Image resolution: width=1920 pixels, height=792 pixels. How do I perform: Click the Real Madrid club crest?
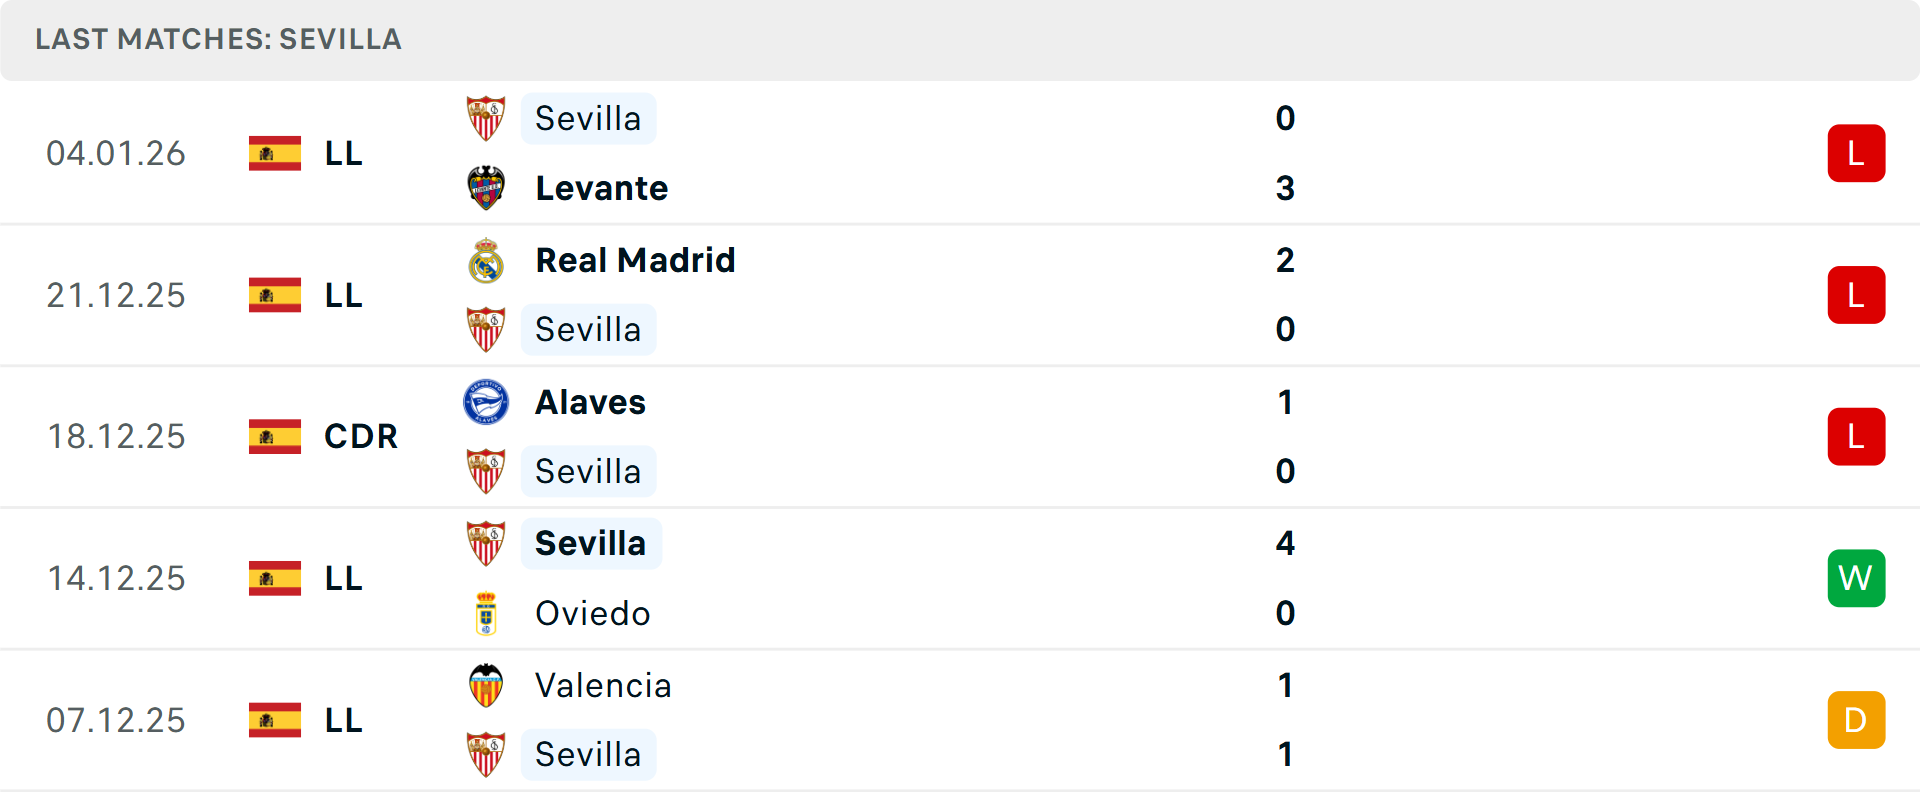[486, 260]
